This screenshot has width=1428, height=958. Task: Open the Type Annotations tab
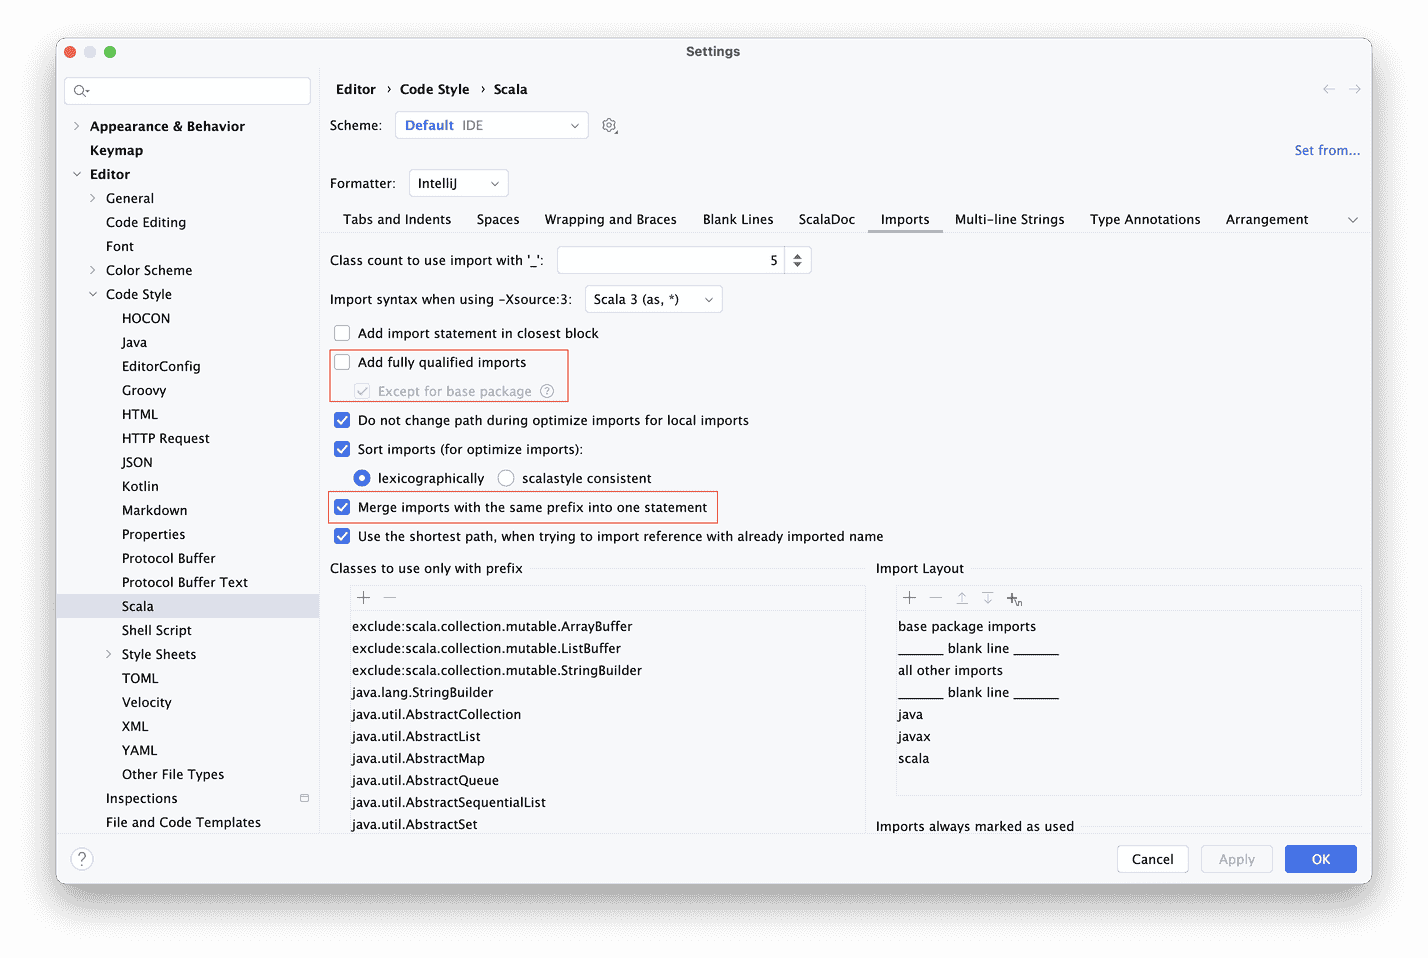pos(1145,220)
